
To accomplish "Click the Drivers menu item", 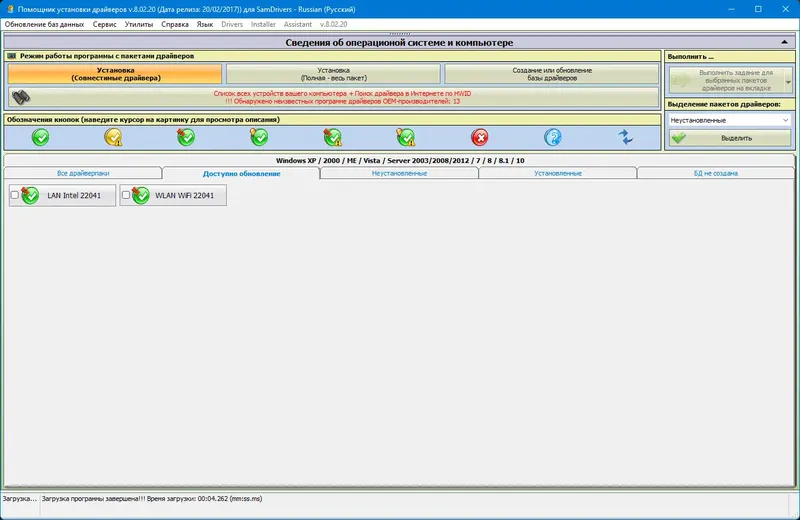I will pyautogui.click(x=232, y=24).
